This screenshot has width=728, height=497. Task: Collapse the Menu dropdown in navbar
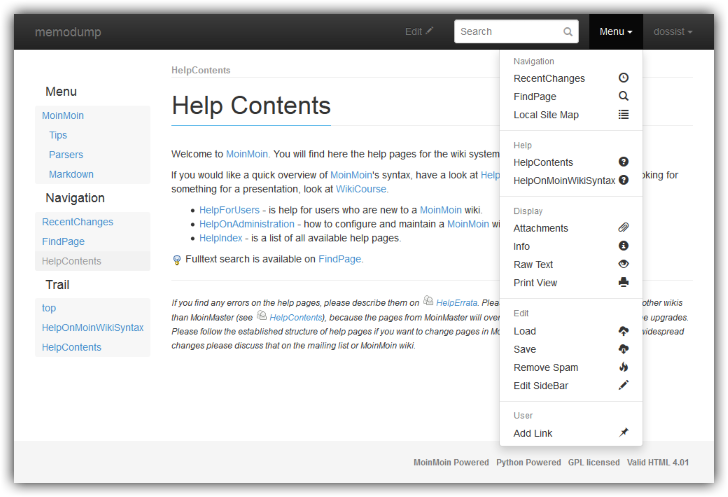point(616,32)
